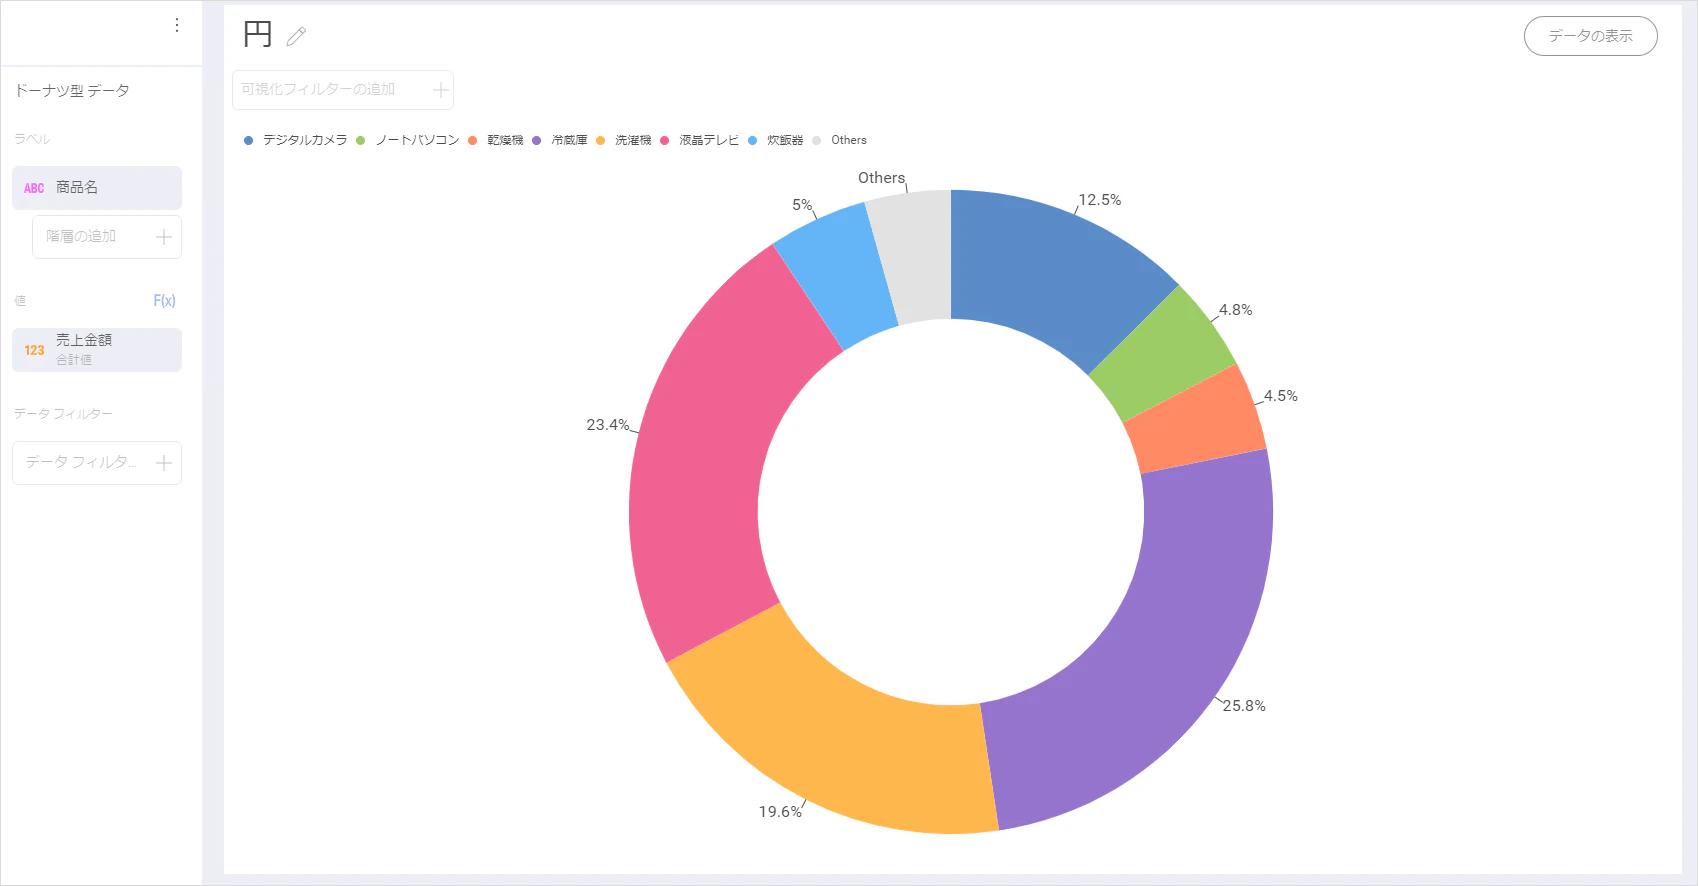
Task: Toggle ノートパソコン legend dot
Action: point(360,141)
